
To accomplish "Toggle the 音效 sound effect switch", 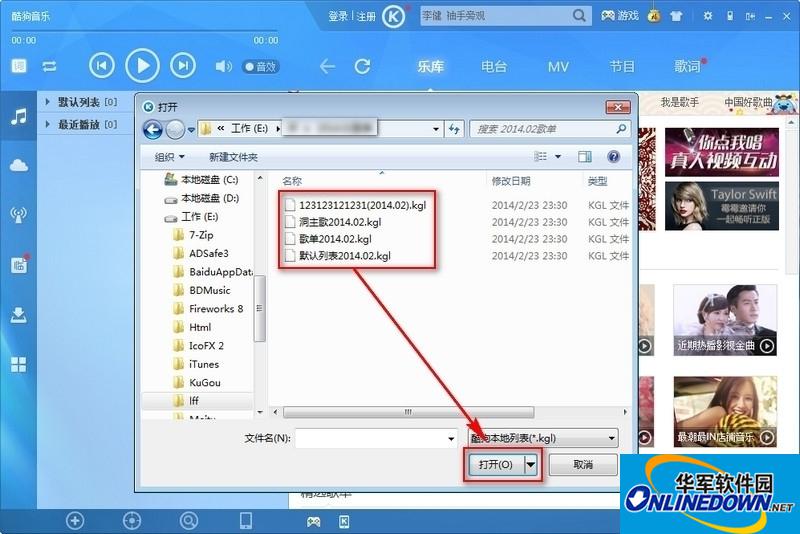I will click(260, 67).
